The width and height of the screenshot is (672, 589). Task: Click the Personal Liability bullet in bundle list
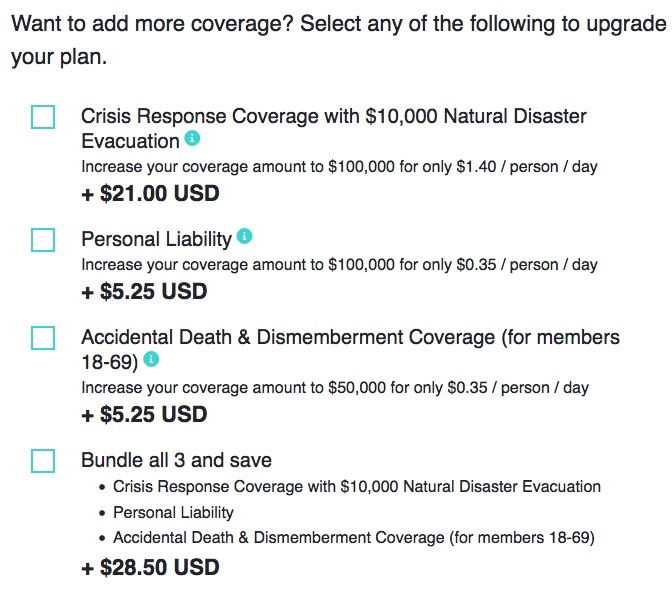(173, 513)
